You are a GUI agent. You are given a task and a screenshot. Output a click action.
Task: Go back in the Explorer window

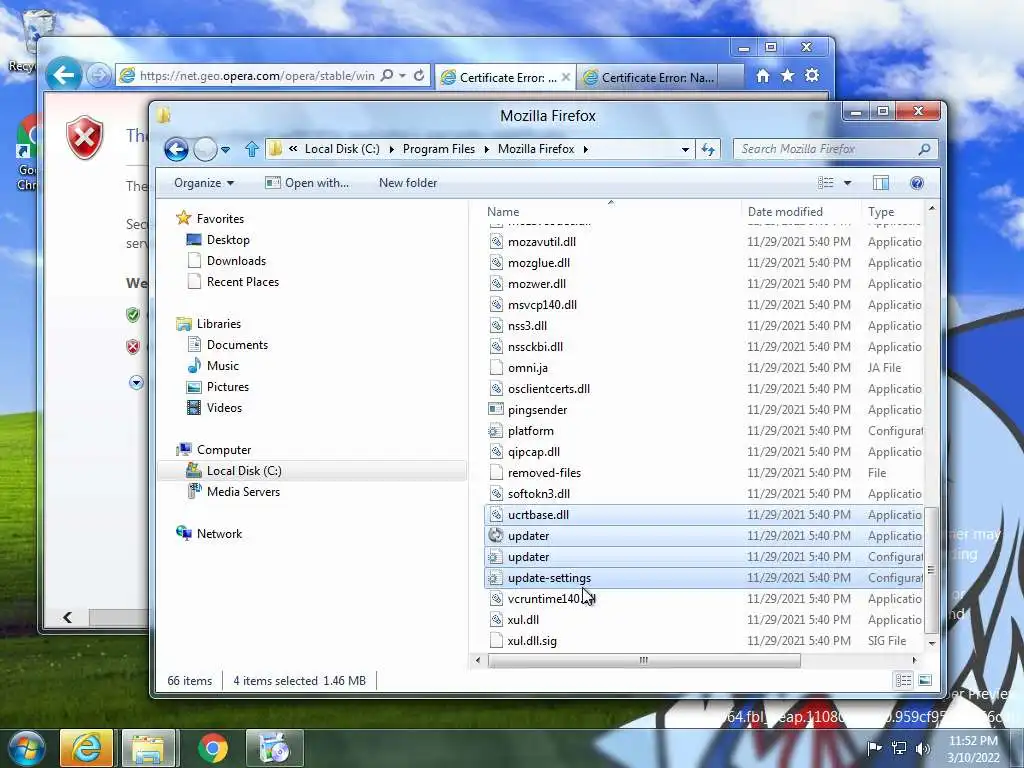pyautogui.click(x=176, y=150)
